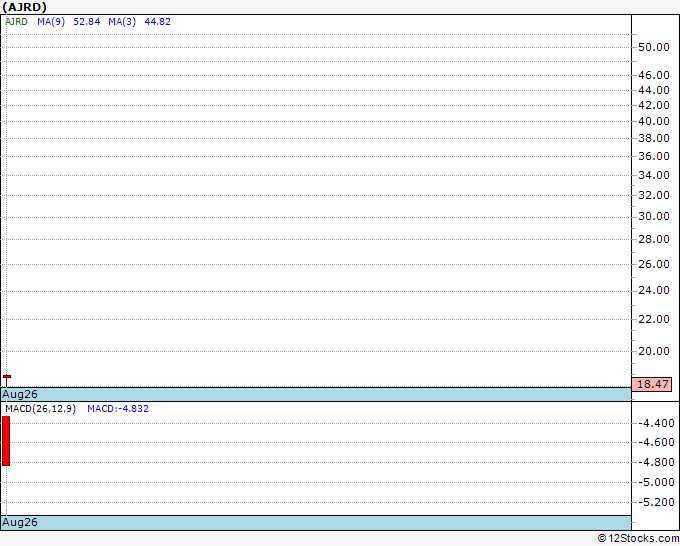This screenshot has height=546, width=680.
Task: Click the 40.00 price axis label
Action: point(654,121)
